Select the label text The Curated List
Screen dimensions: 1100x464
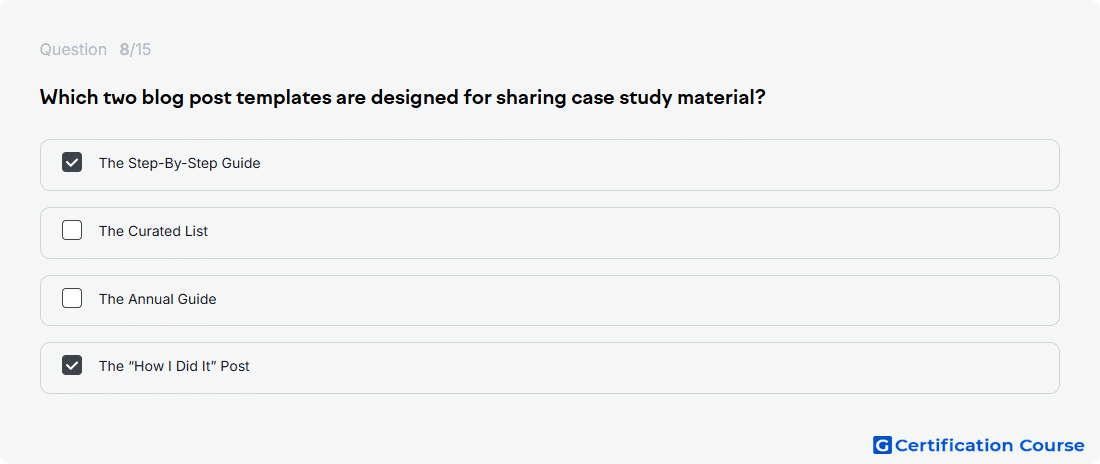154,231
